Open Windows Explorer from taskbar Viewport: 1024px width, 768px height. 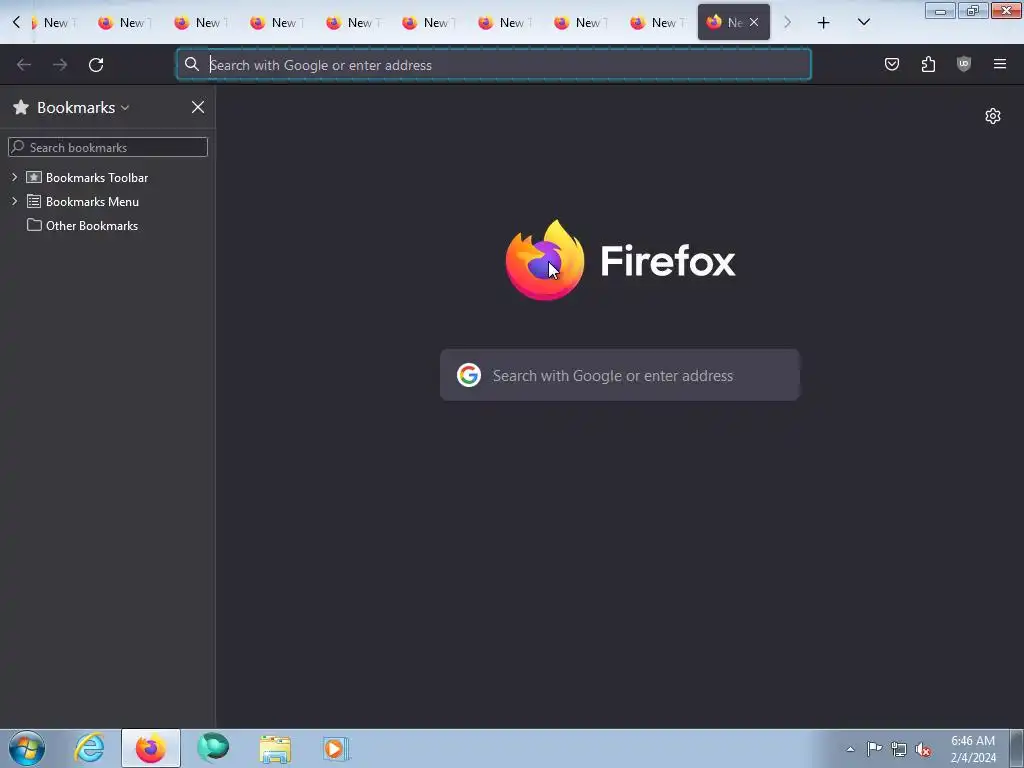click(x=275, y=748)
